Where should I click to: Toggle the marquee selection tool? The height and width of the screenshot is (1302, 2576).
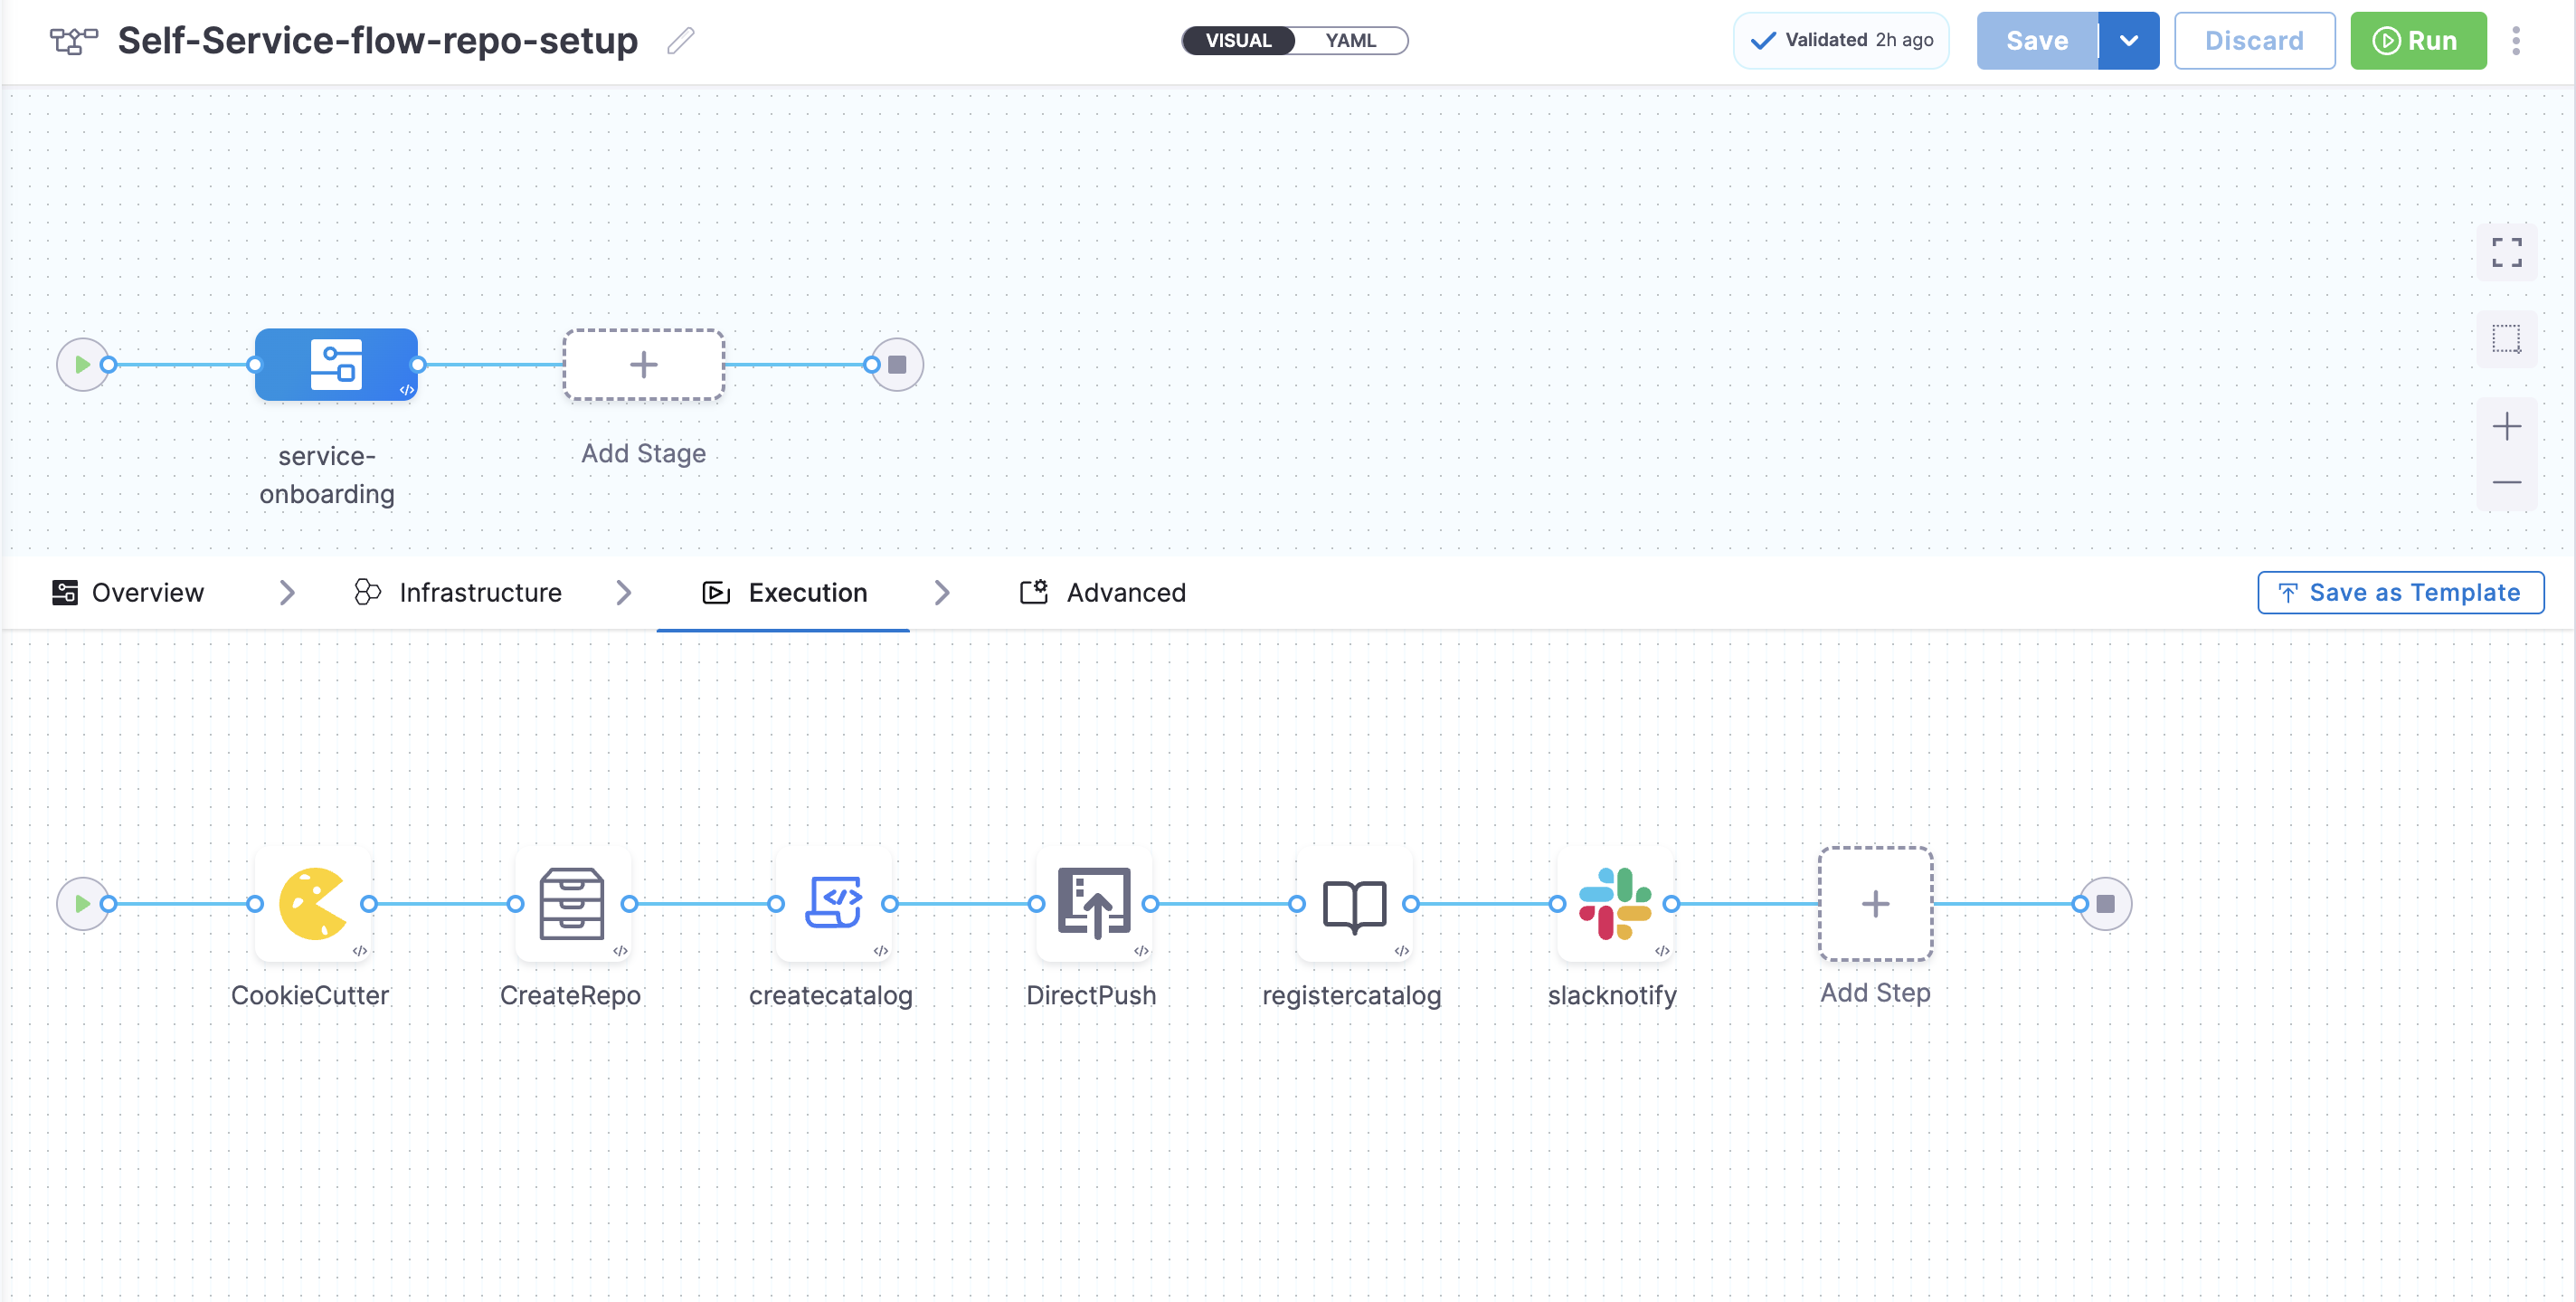pyautogui.click(x=2505, y=339)
